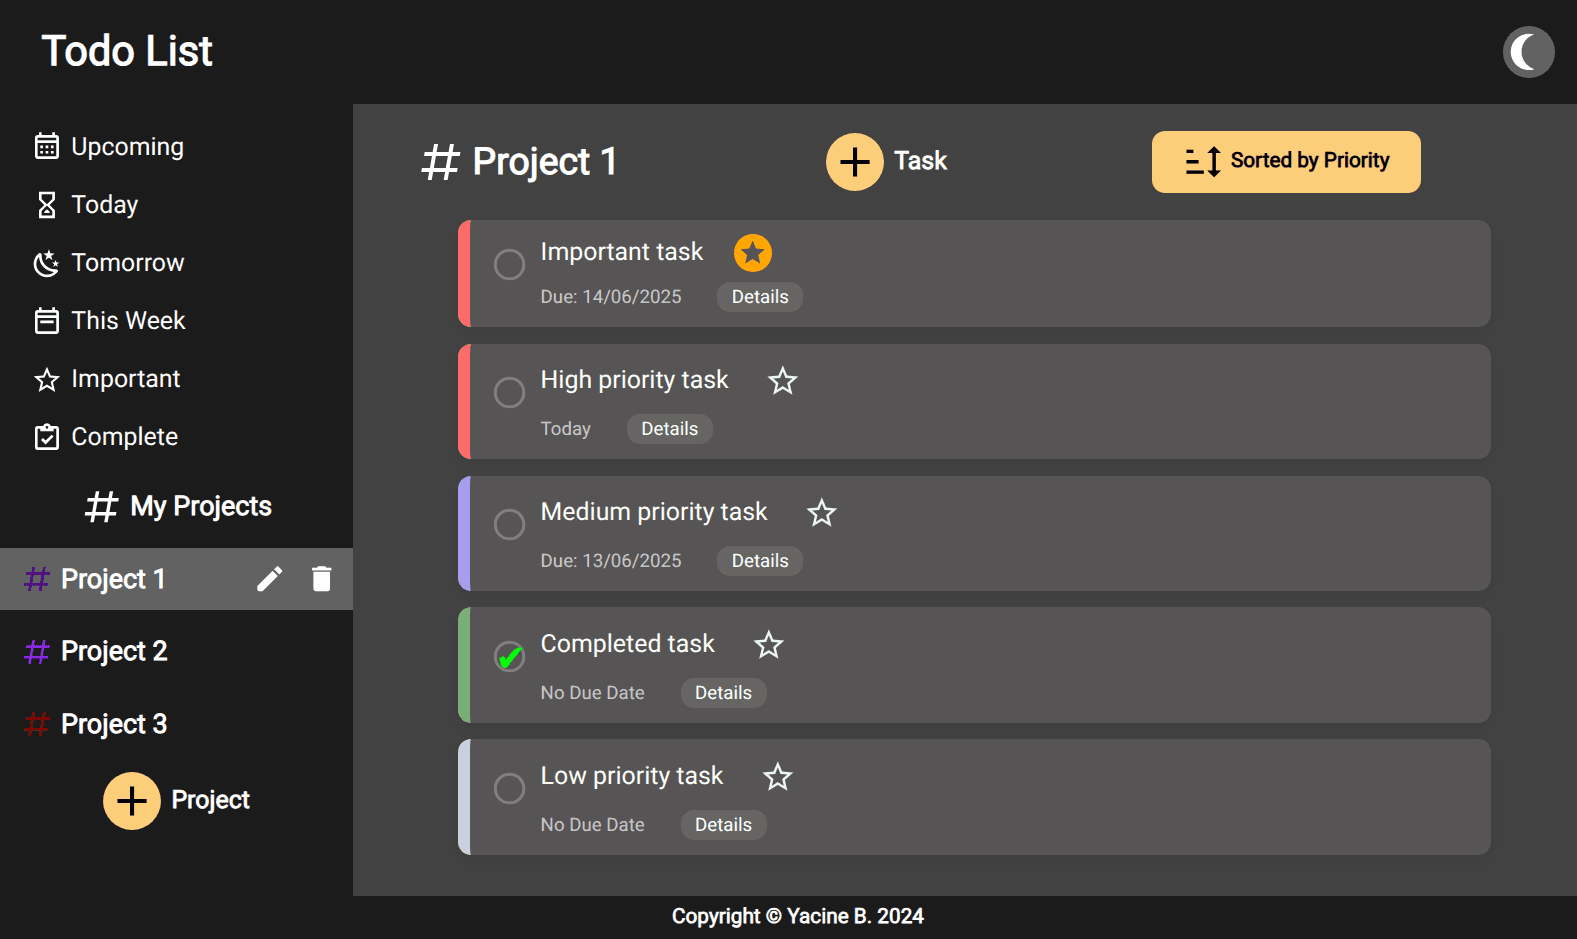The width and height of the screenshot is (1577, 939).
Task: Open the Important view
Action: coord(126,379)
